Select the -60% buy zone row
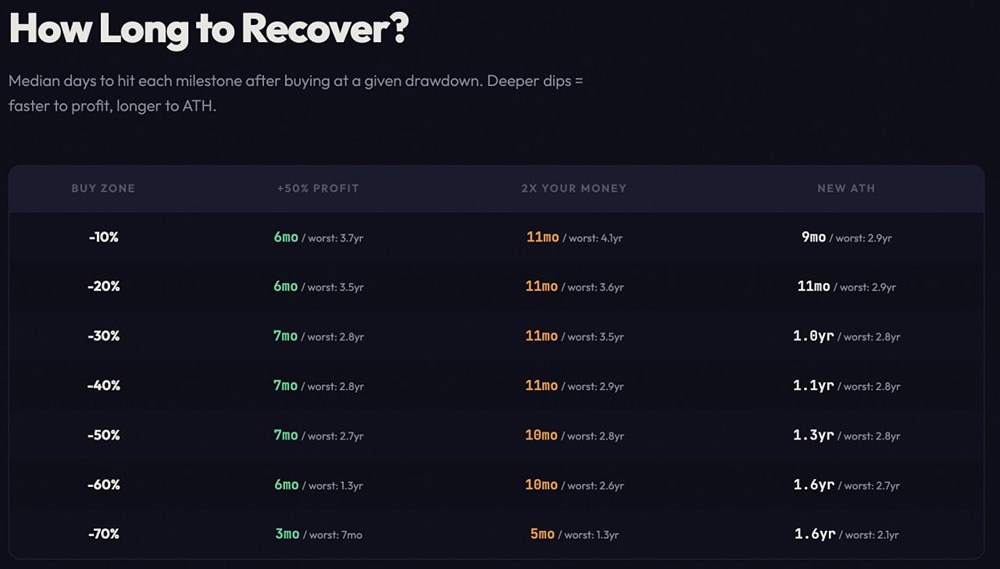Screen dimensions: 1000x569 click(103, 484)
